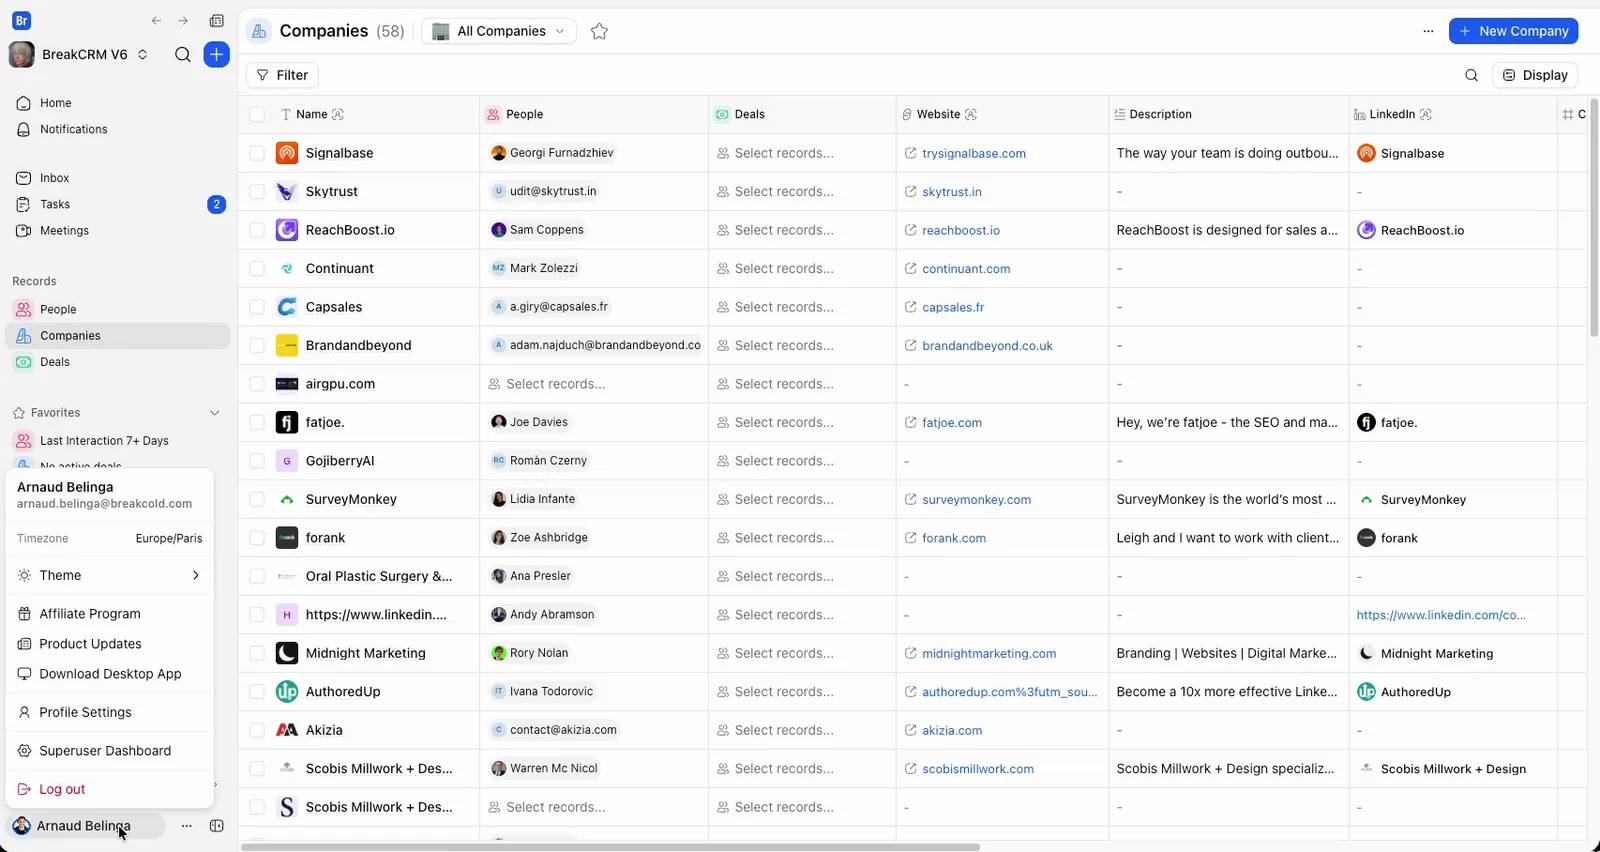Click the blue plus create button

click(216, 55)
